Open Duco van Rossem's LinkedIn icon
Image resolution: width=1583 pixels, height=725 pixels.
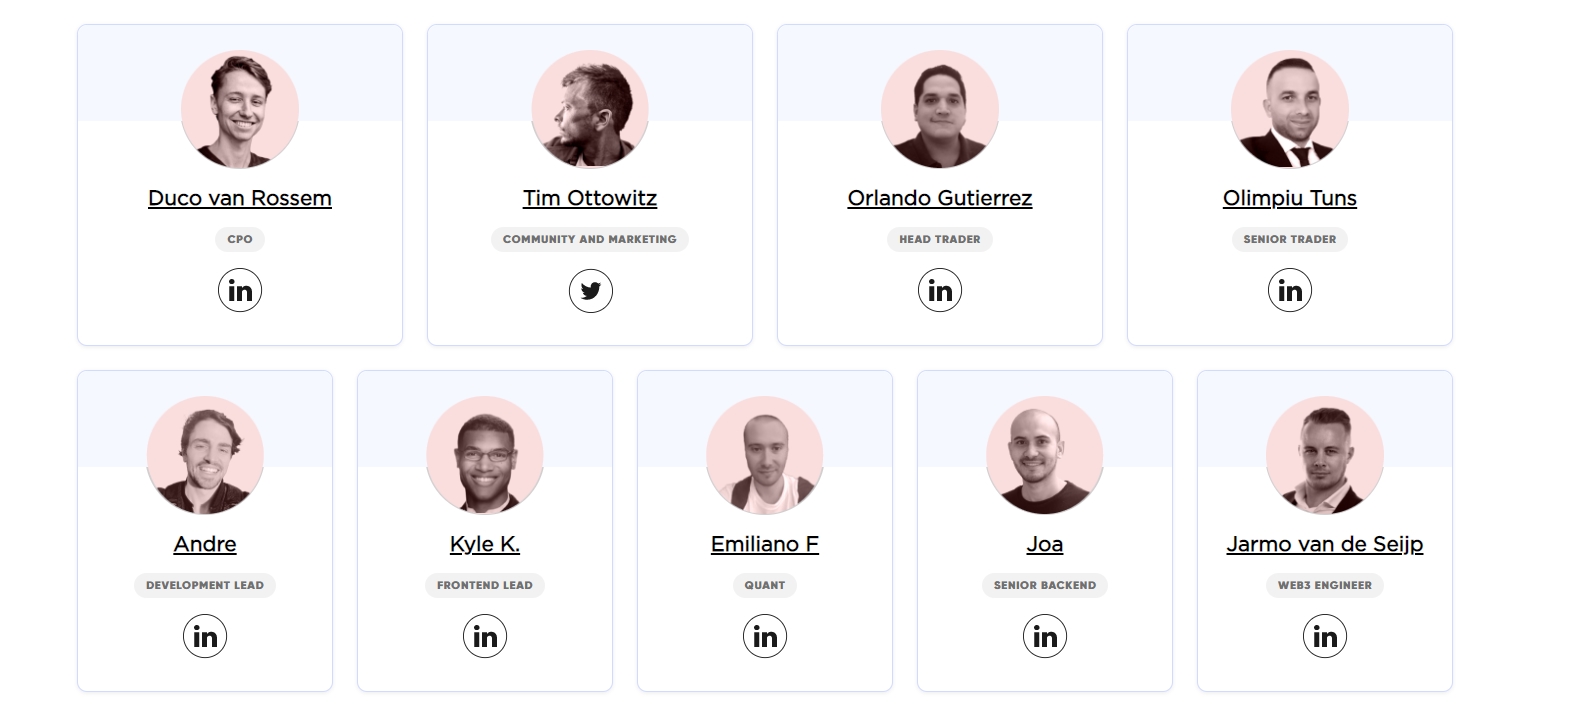coord(240,291)
